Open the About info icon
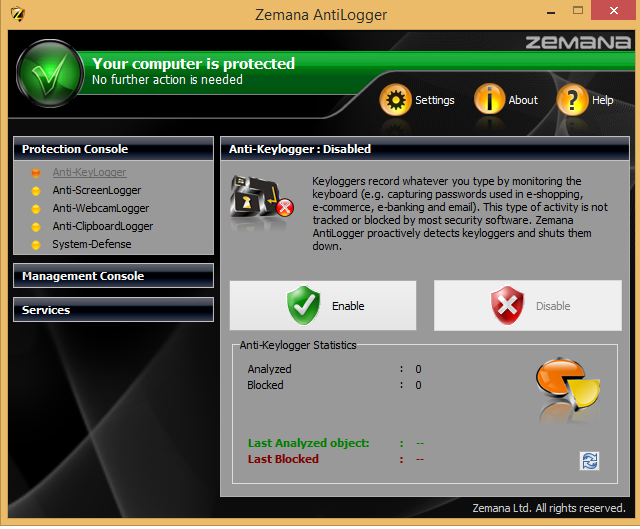 (x=489, y=99)
